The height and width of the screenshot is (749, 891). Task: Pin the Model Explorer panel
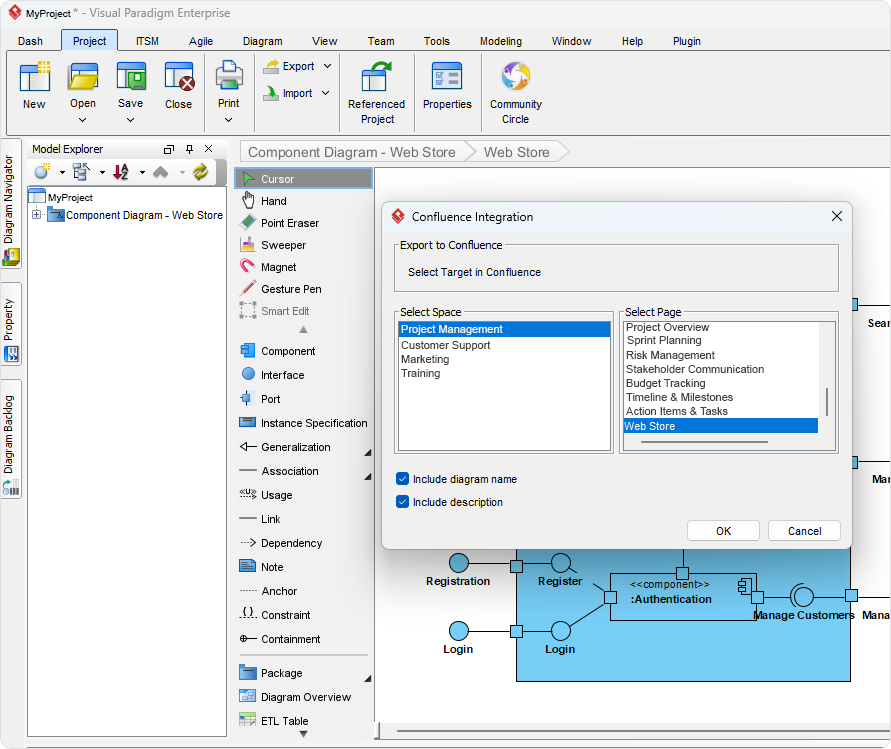tap(189, 149)
